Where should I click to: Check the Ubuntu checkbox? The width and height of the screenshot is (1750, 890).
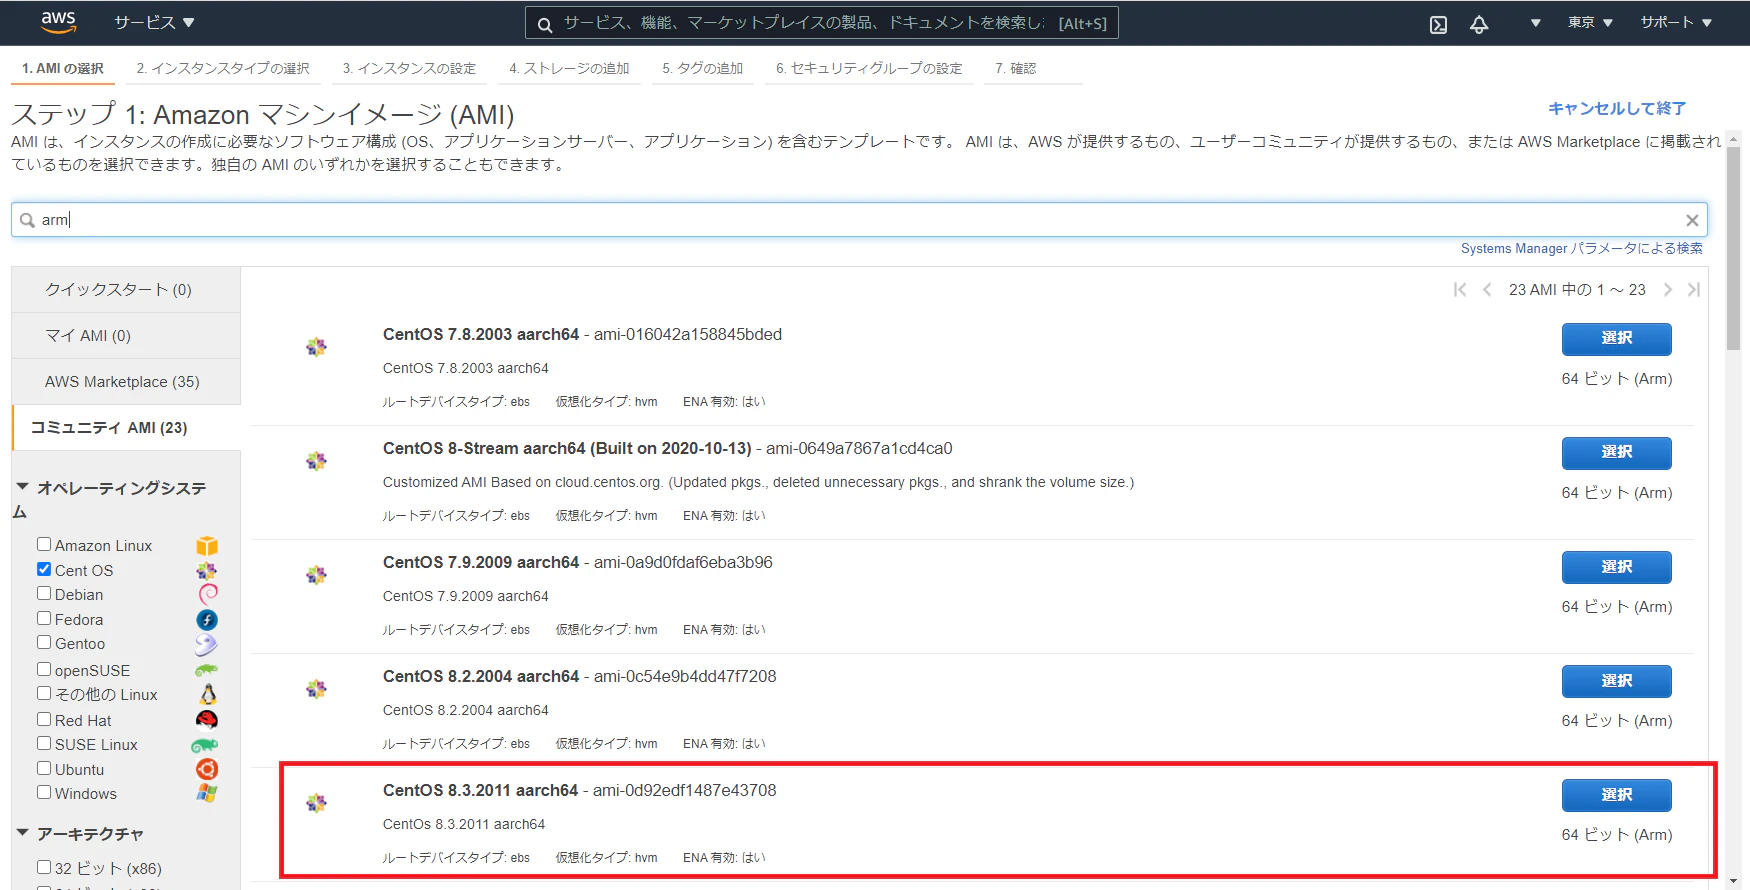pyautogui.click(x=44, y=768)
